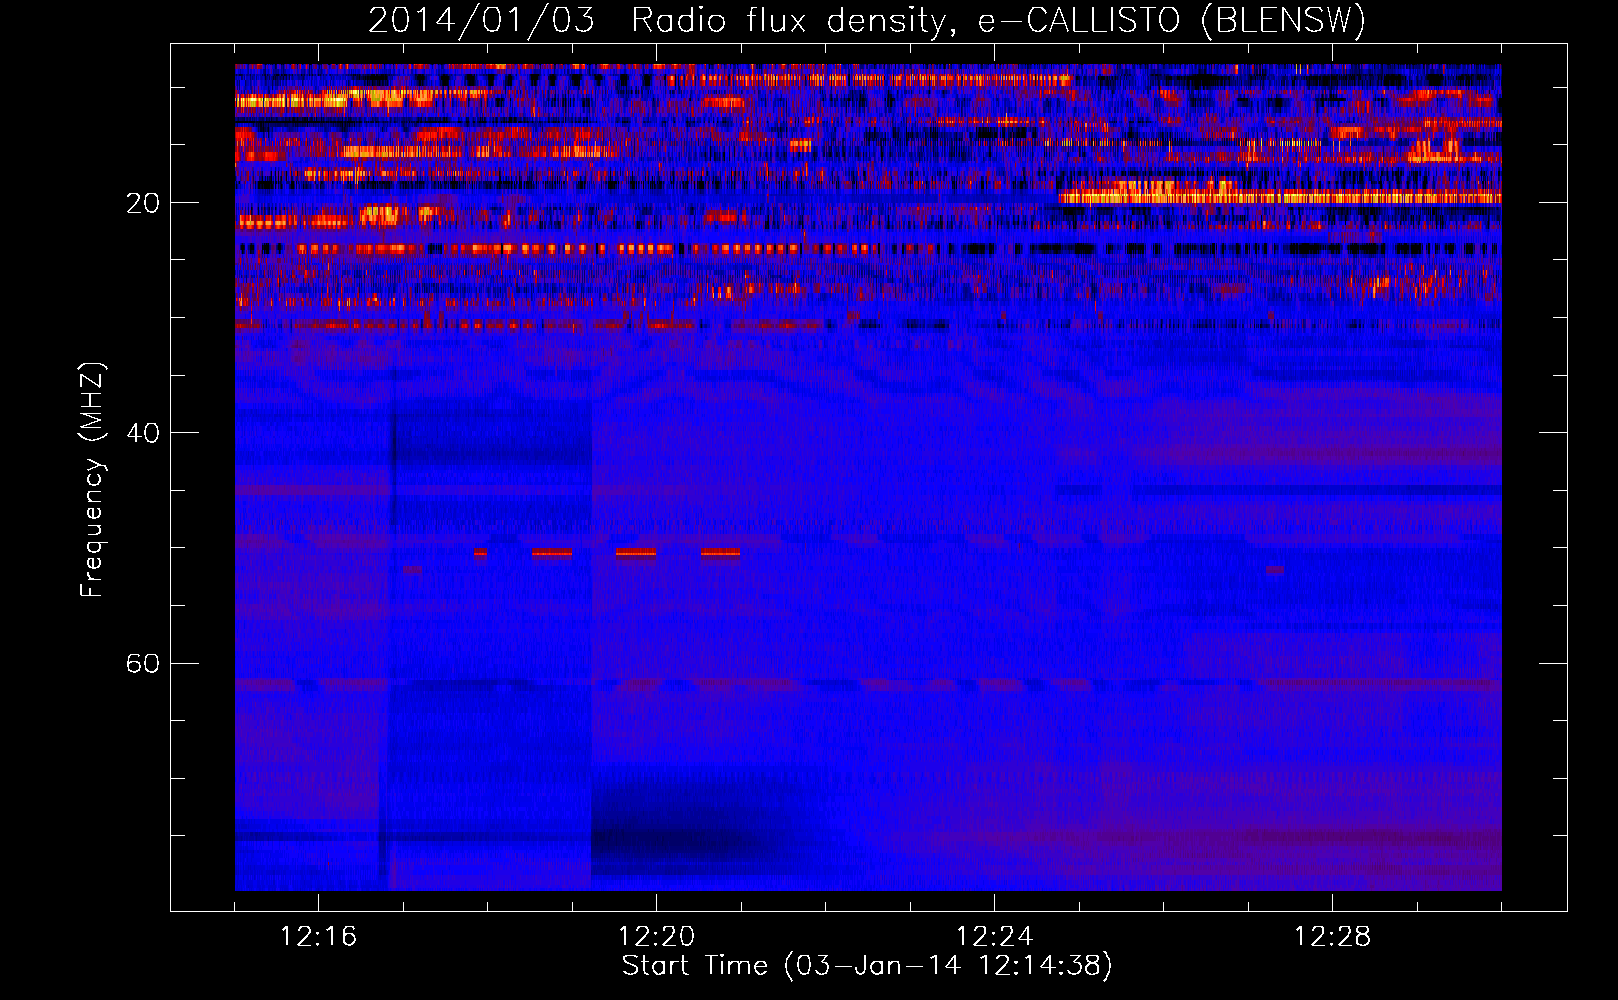The height and width of the screenshot is (1000, 1618).
Task: Click the plot title "2014/01/03 Radio flux density, e-CALLISTO (BLENSW)"
Action: tap(867, 20)
